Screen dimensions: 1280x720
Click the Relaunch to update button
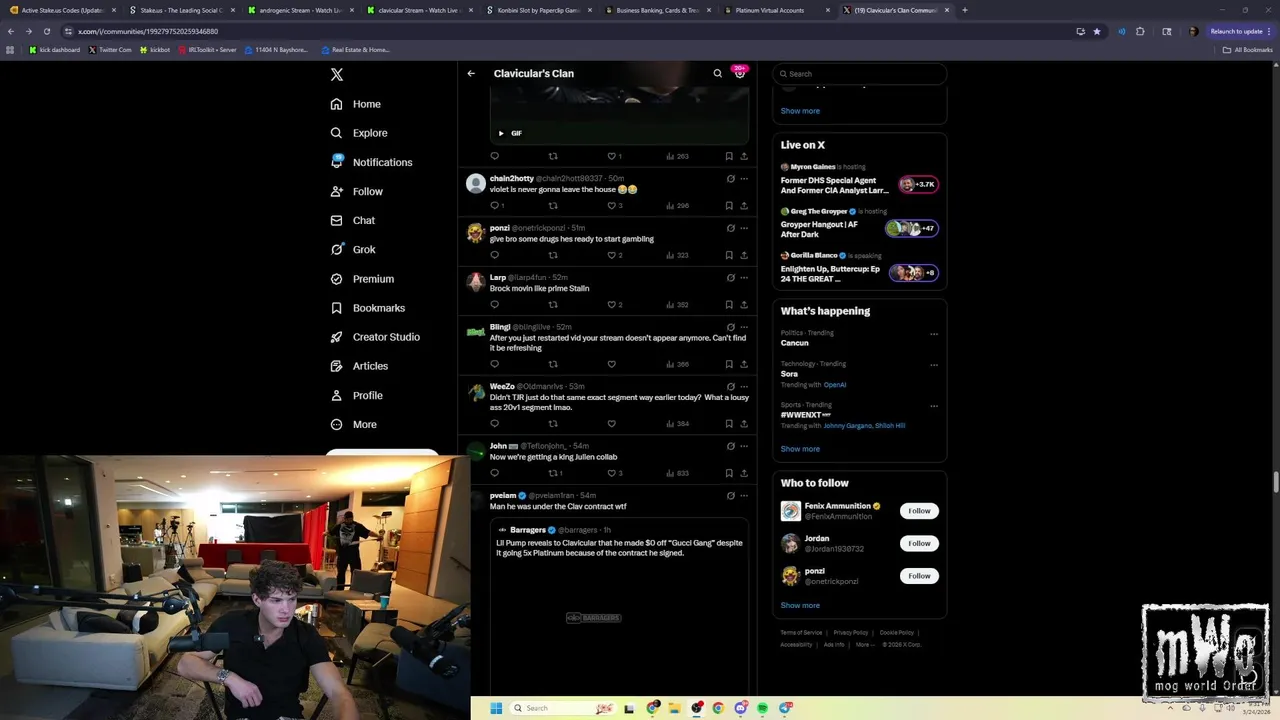tap(1239, 31)
